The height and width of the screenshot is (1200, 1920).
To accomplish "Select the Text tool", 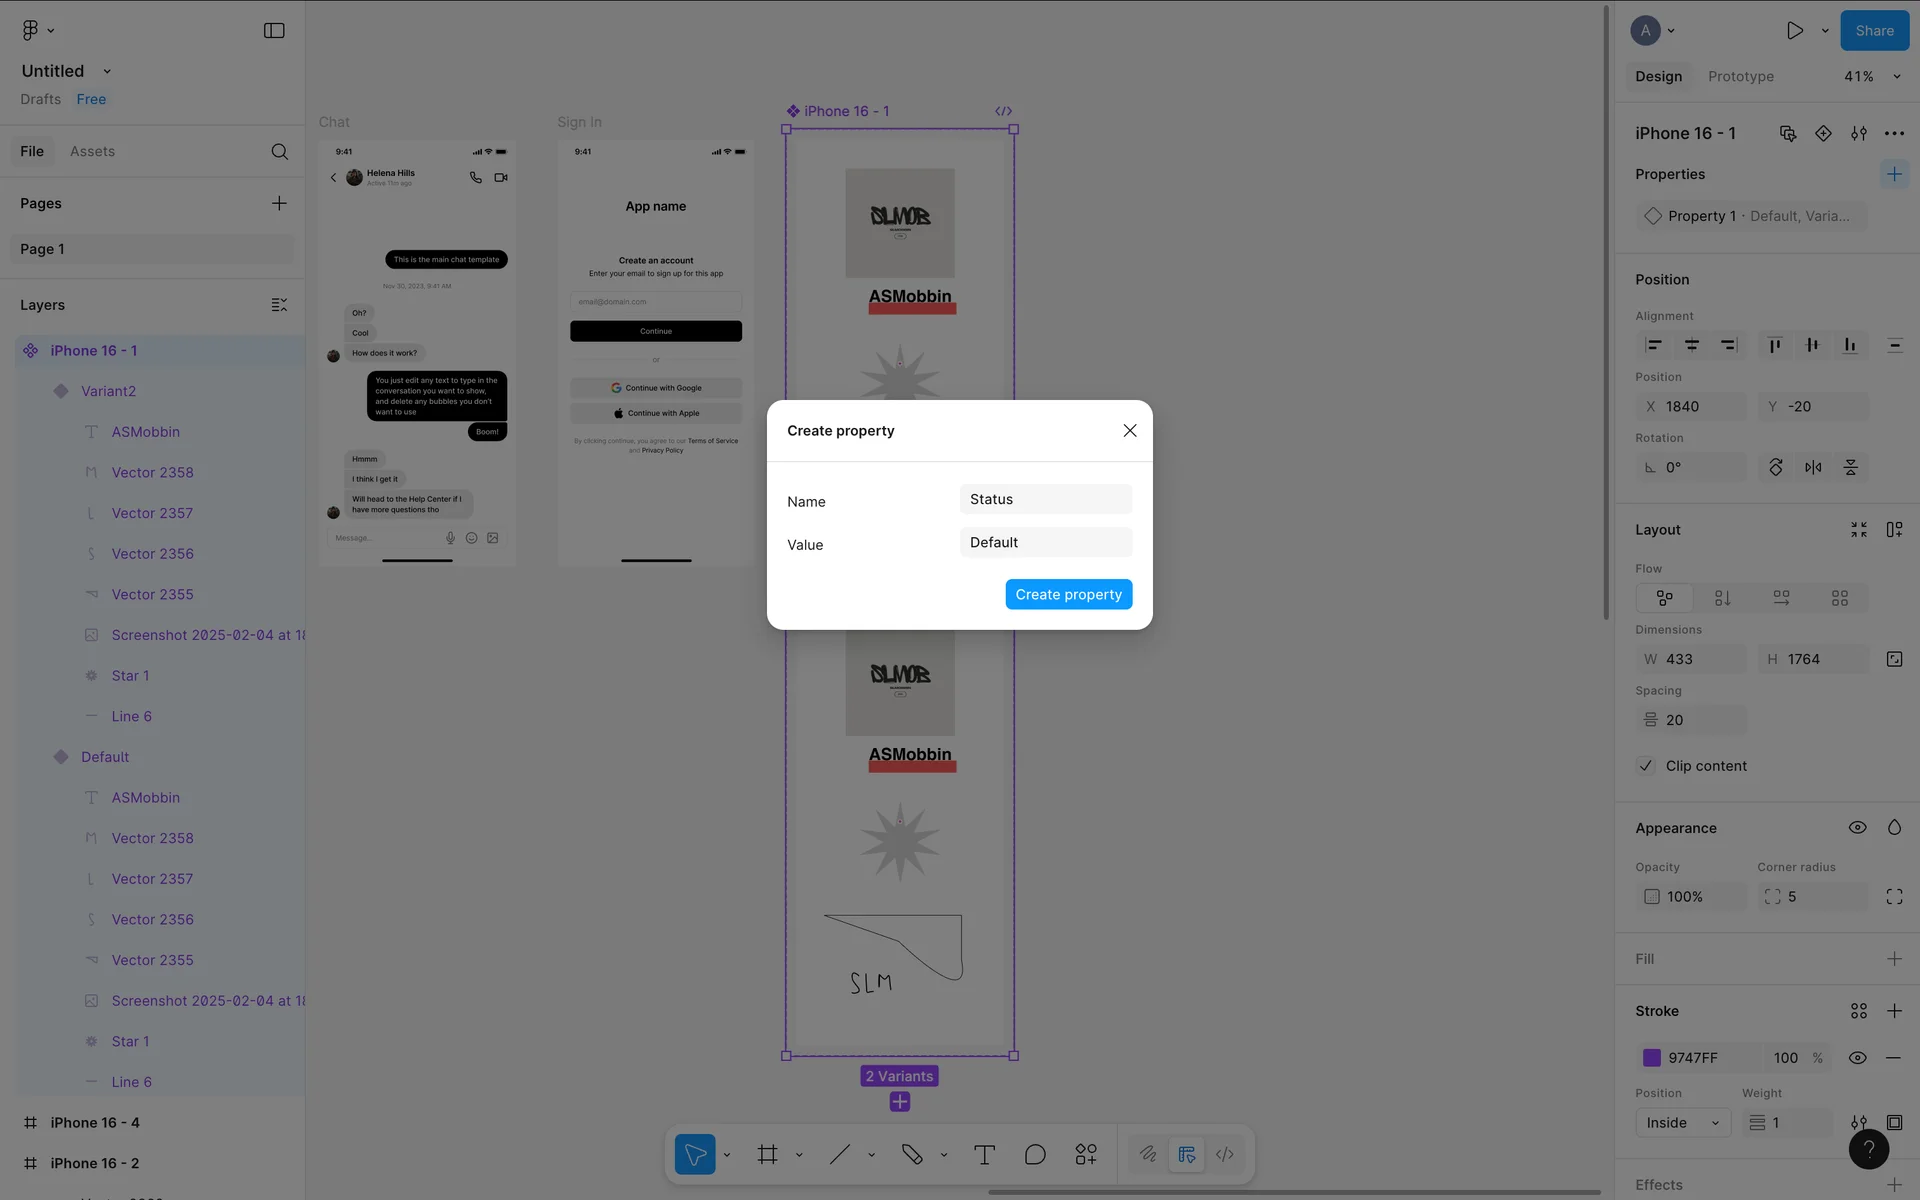I will pos(984,1155).
